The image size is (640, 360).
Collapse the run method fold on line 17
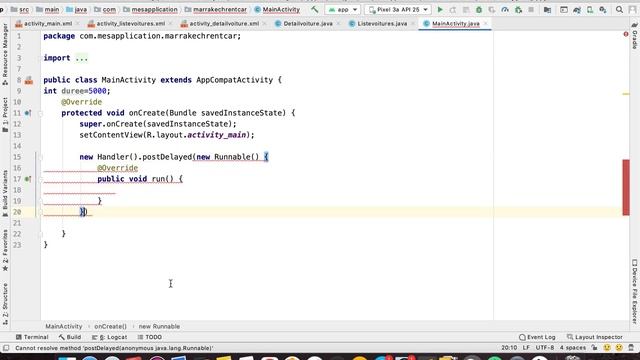pyautogui.click(x=40, y=179)
